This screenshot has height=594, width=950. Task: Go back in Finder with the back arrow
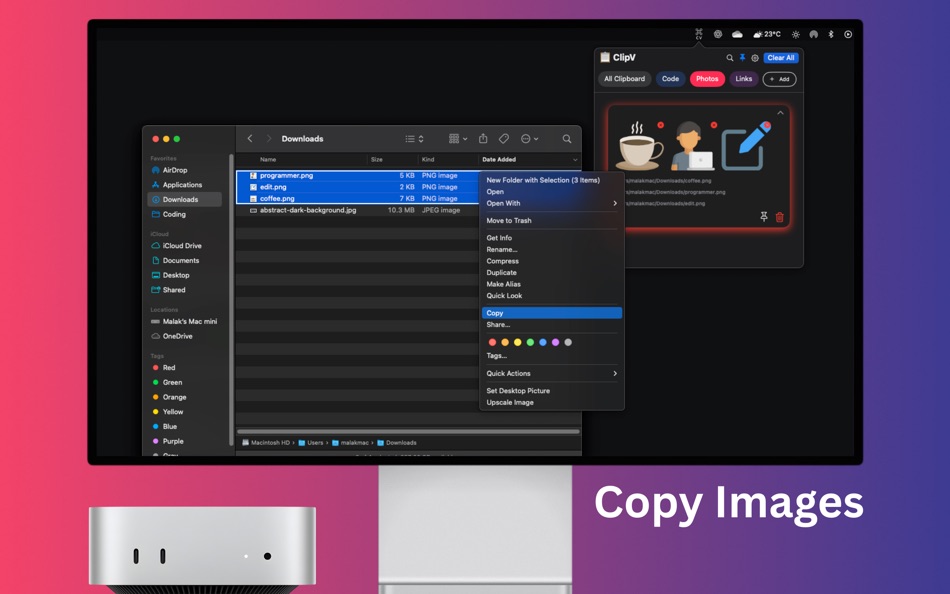250,139
